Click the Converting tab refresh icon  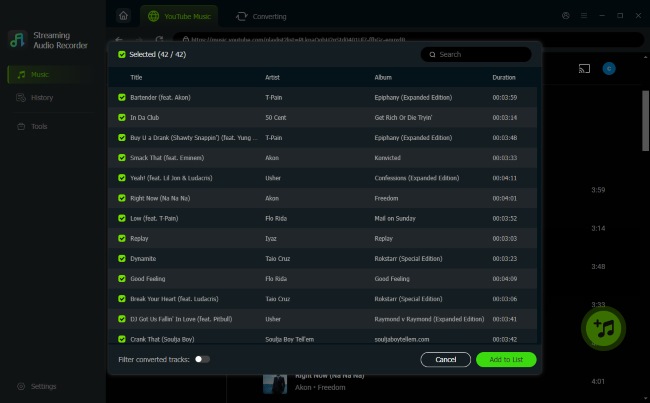tap(242, 16)
